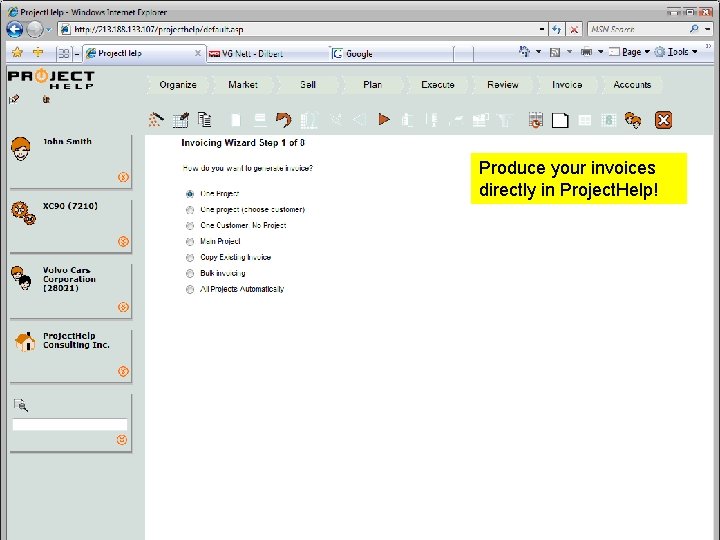This screenshot has height=540, width=720.
Task: Expand the John Smith card arrow
Action: (123, 177)
